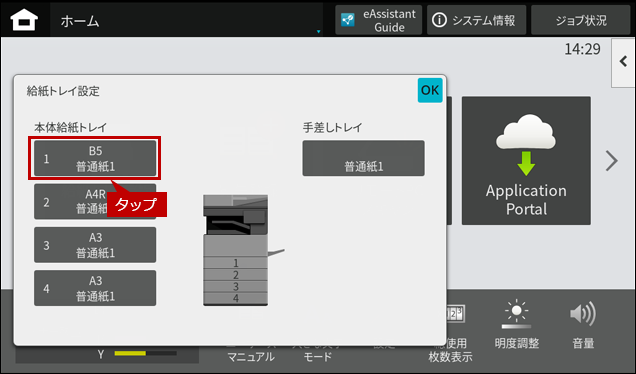This screenshot has height=374, width=636.
Task: Open the マニュアル shortcut
Action: point(251,357)
